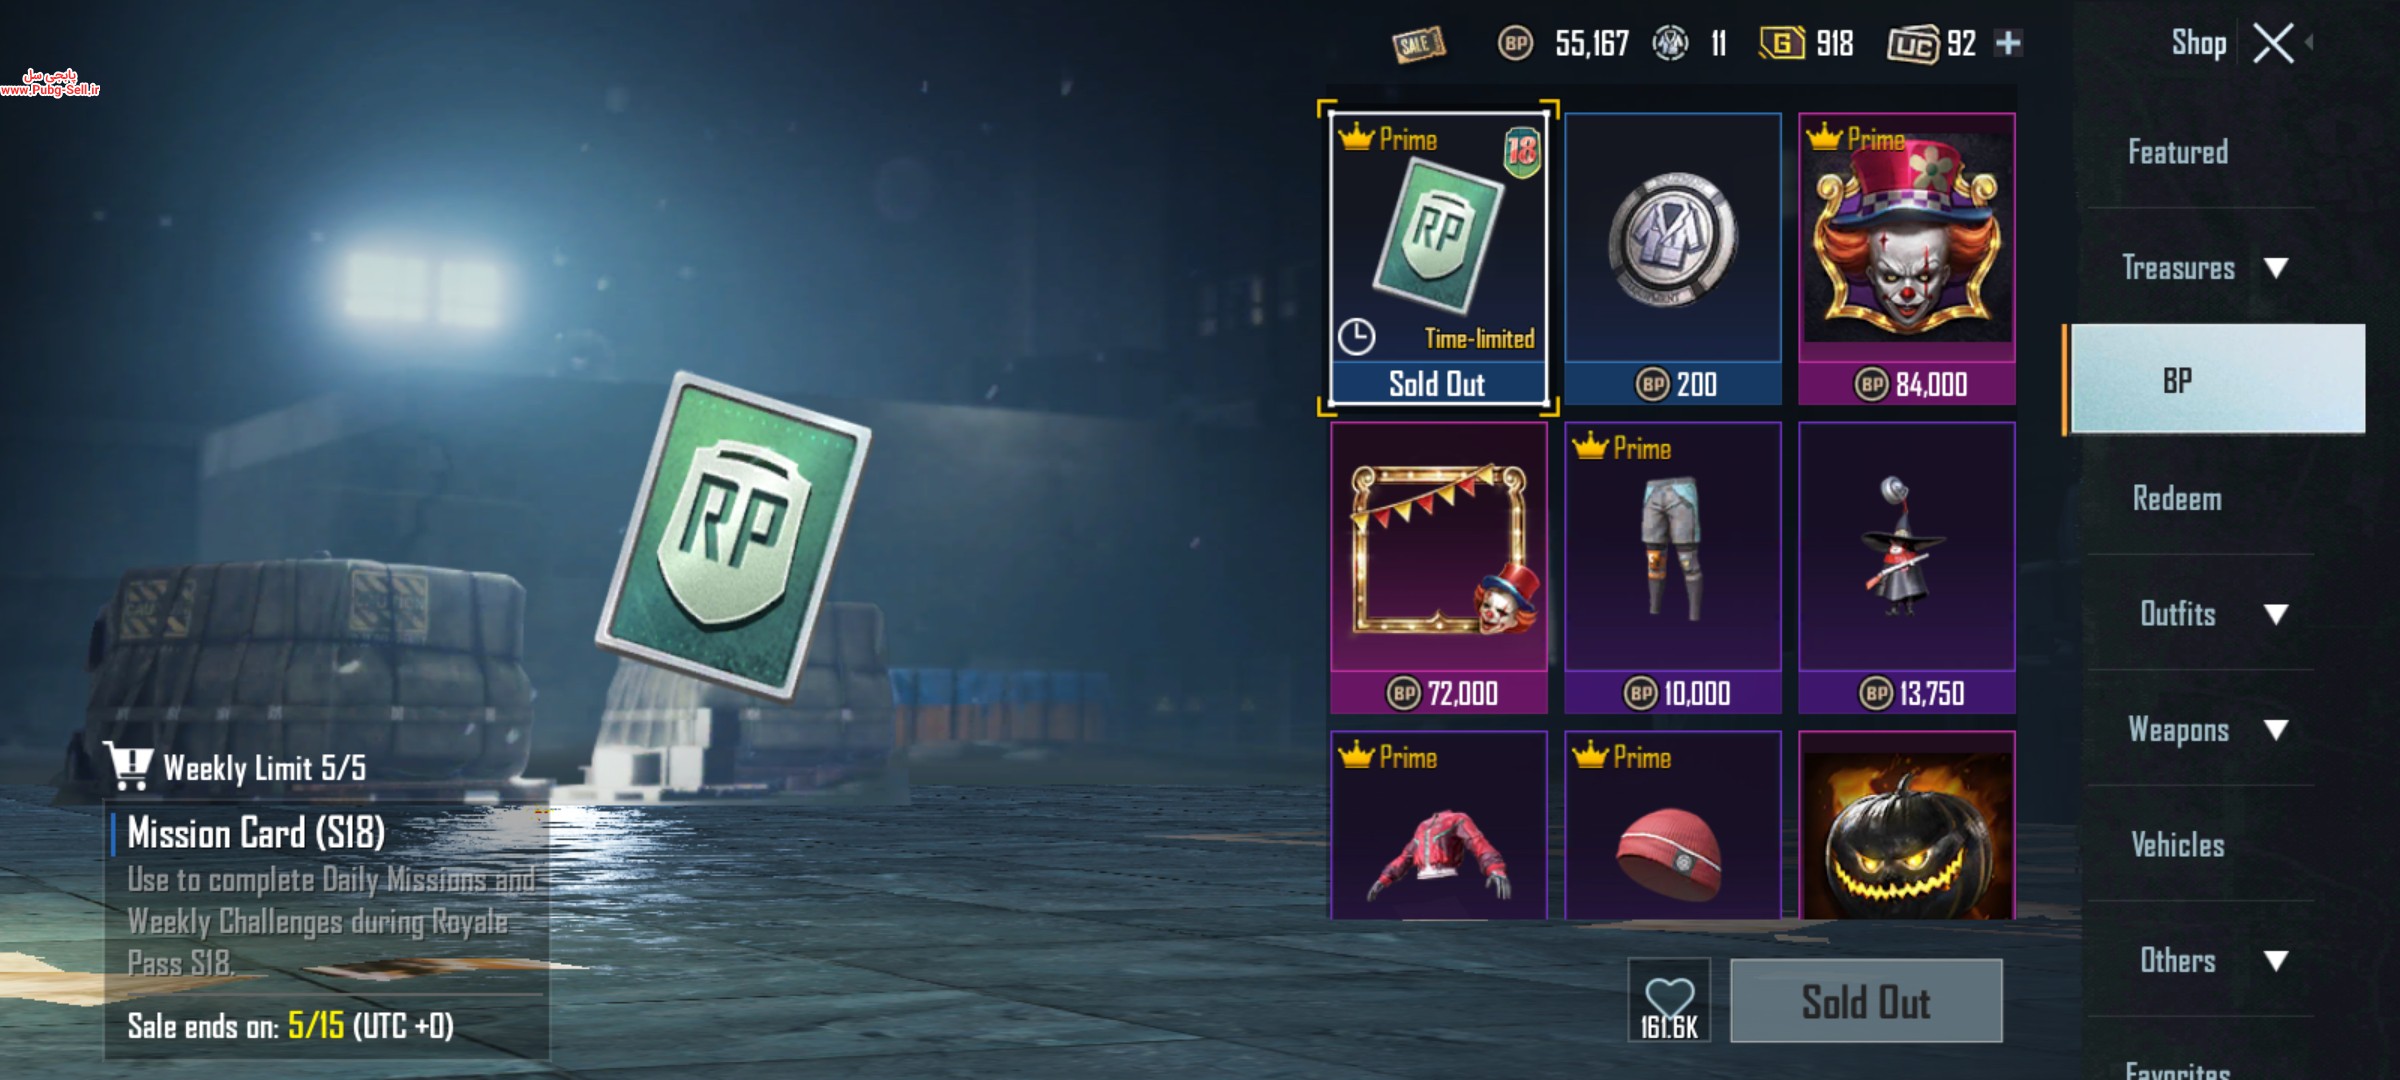Select the carnival frame for 72,000 BP
This screenshot has height=1080, width=2400.
coord(1439,568)
